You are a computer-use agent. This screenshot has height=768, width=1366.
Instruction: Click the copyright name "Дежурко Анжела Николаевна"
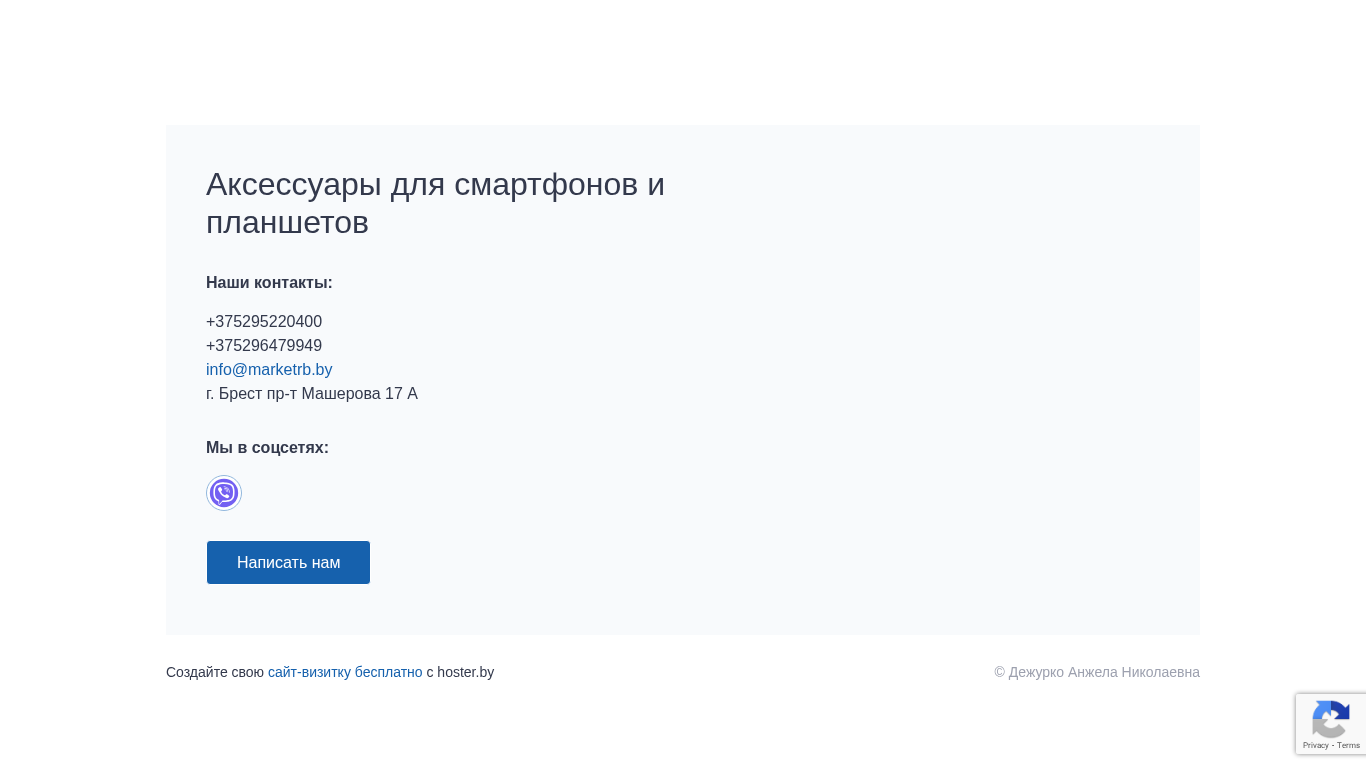point(1104,672)
